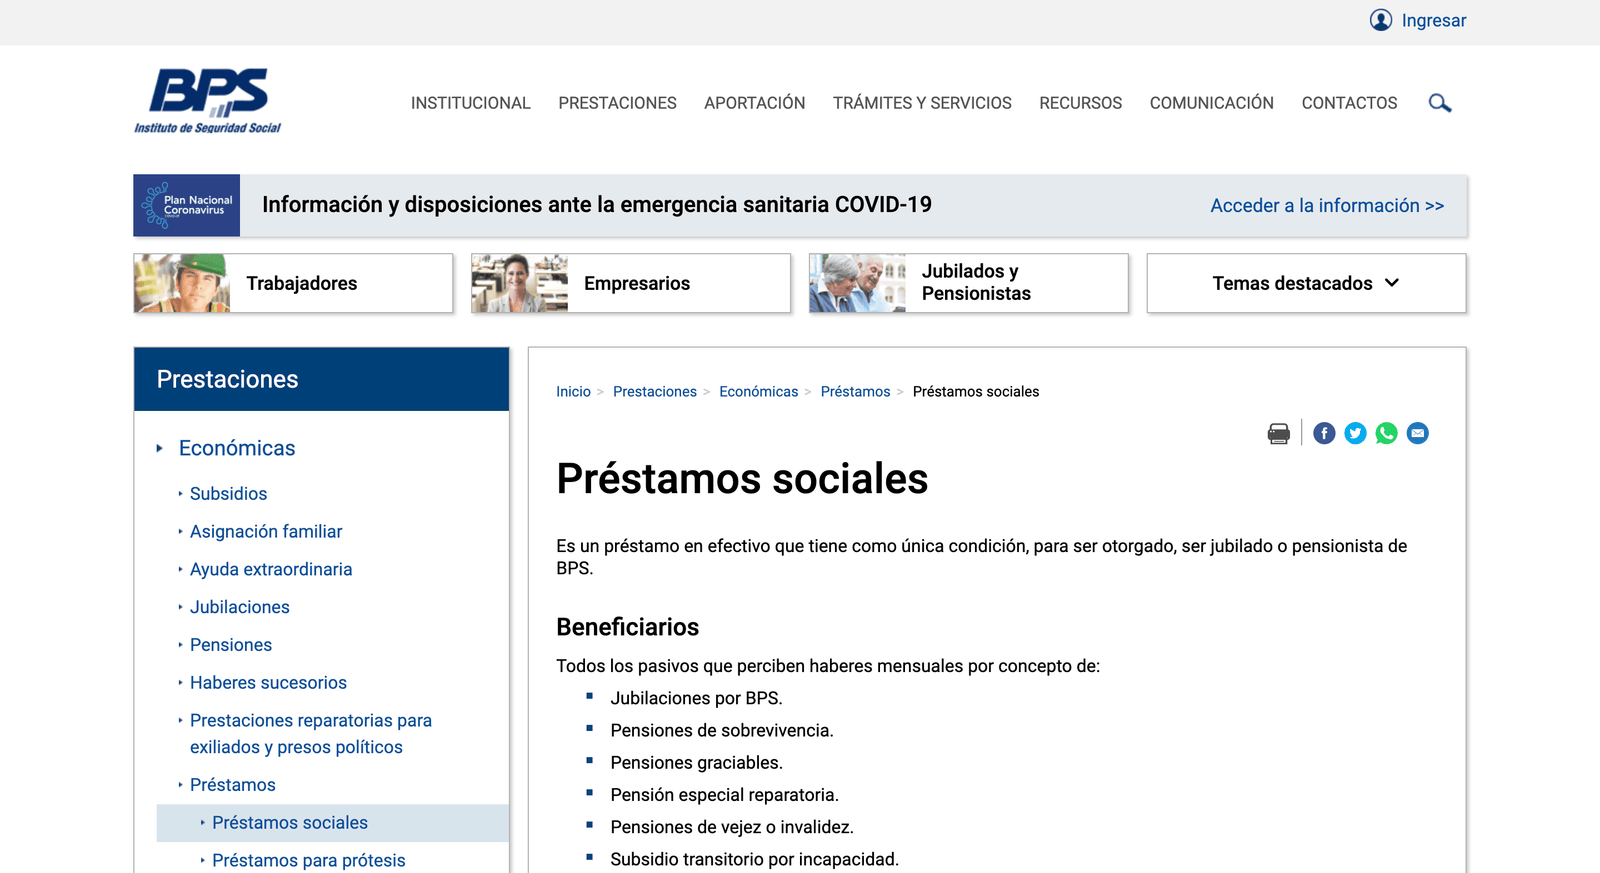The width and height of the screenshot is (1600, 873).
Task: Click the 'Pensiones graciables.' list item
Action: point(697,763)
